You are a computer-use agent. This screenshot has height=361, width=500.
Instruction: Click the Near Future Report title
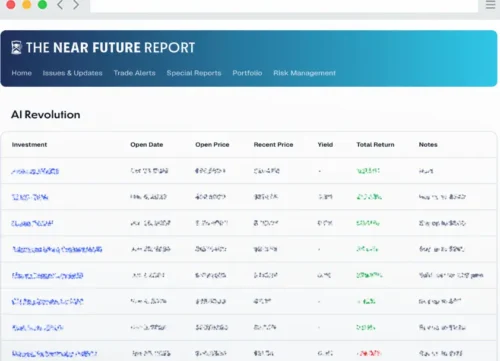click(x=110, y=48)
